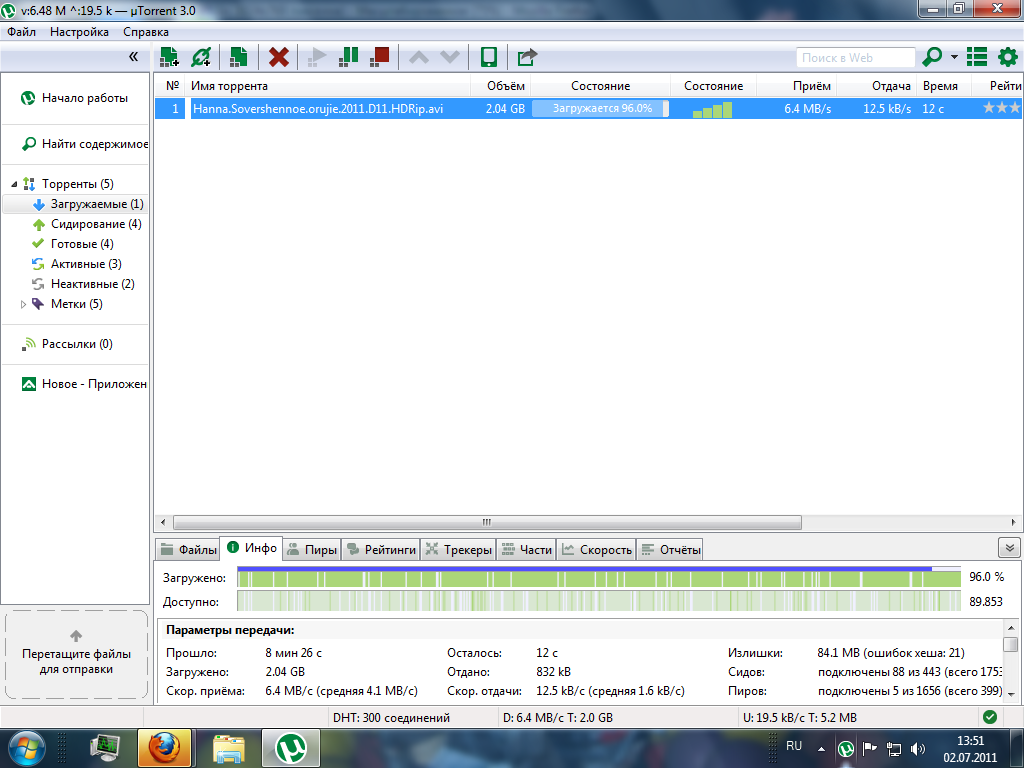Pause the torrent download
The width and height of the screenshot is (1024, 768).
click(348, 57)
